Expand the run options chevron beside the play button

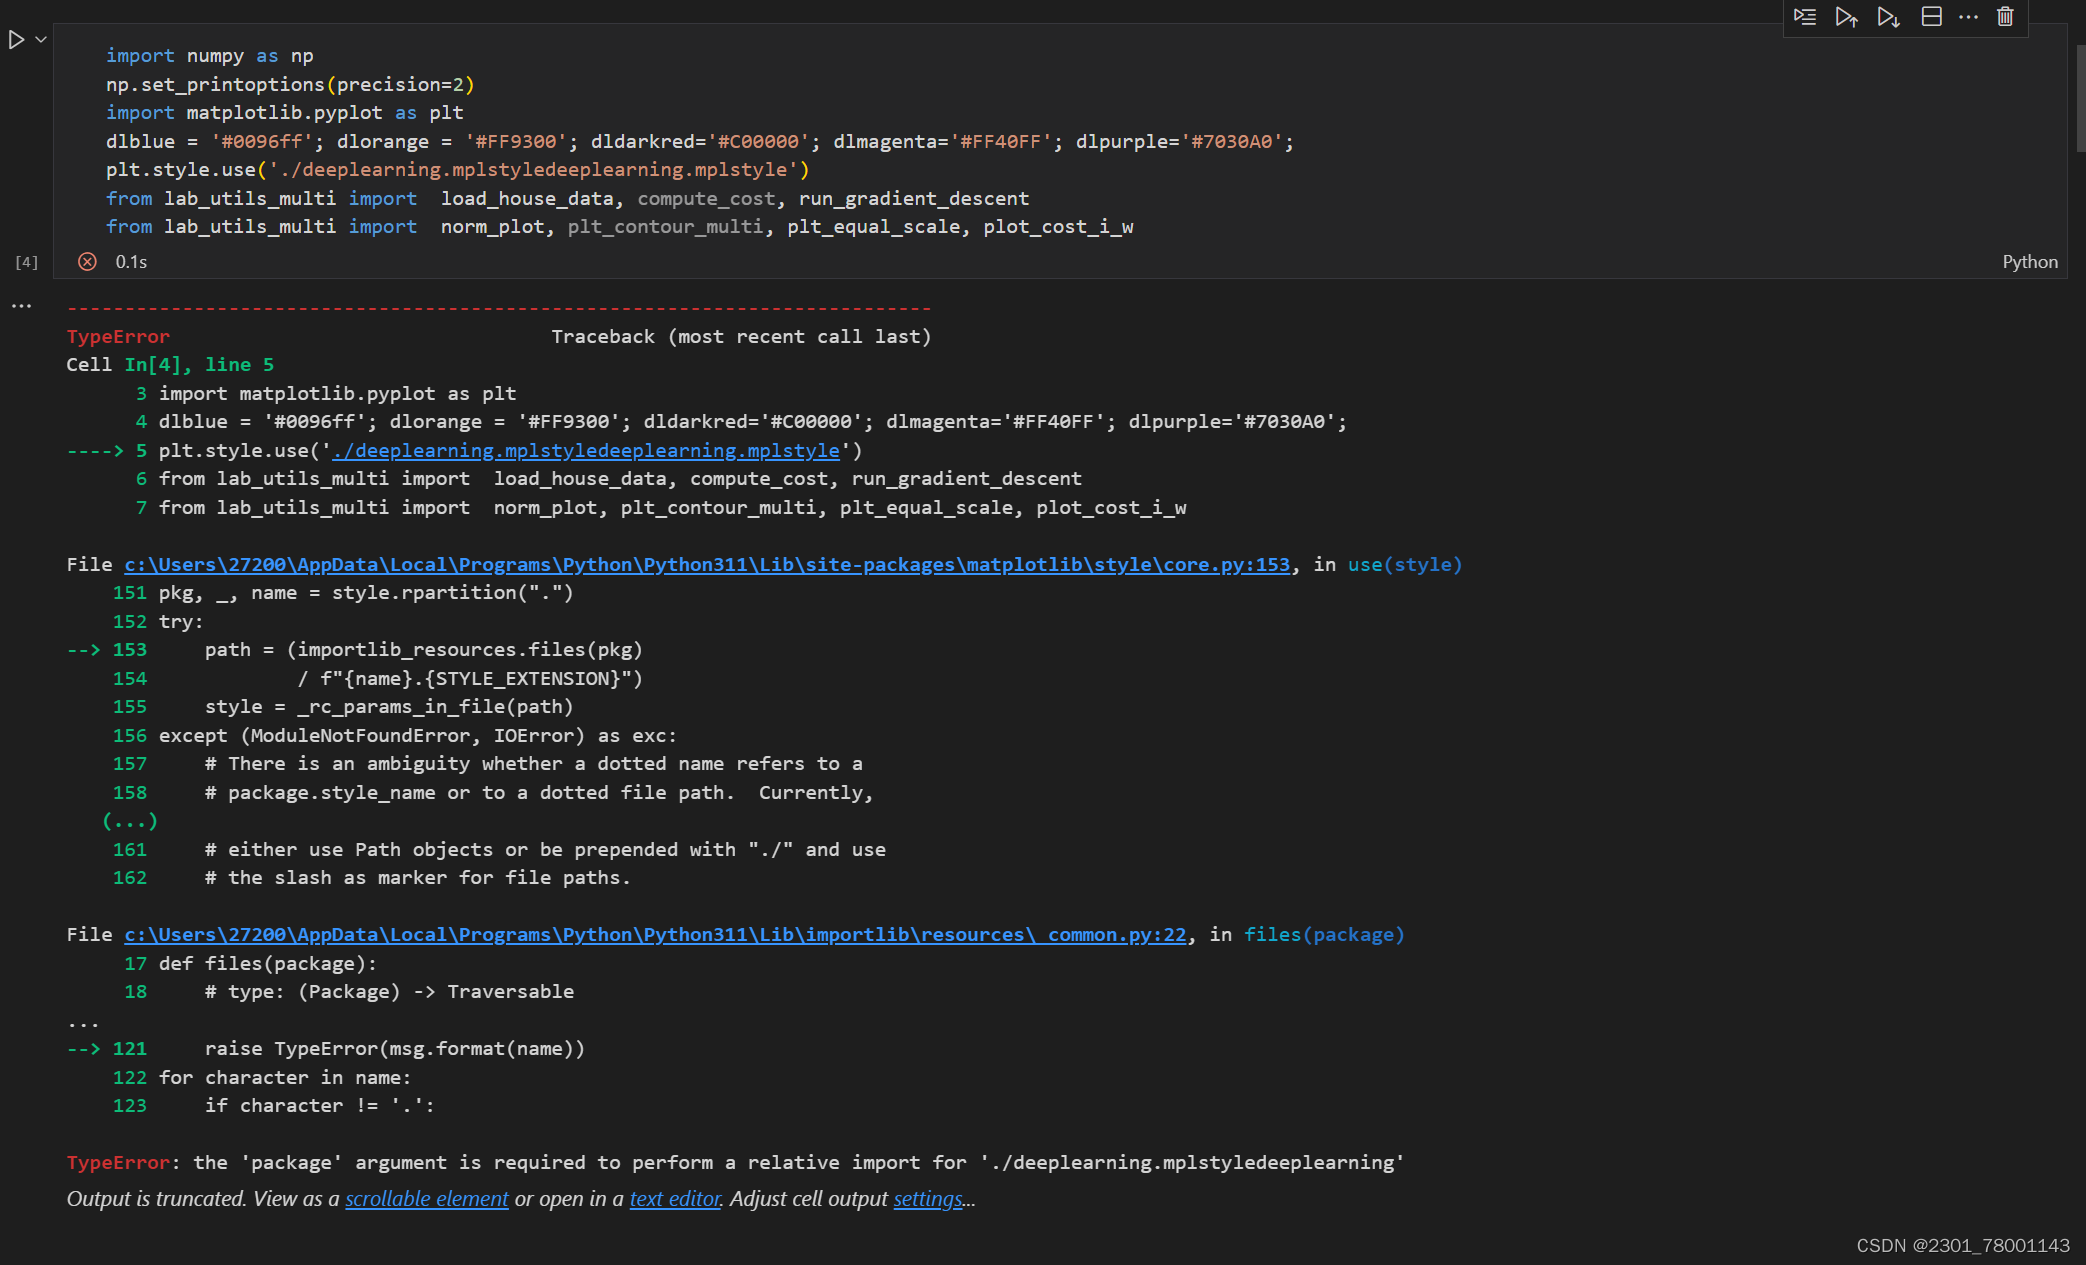coord(40,40)
